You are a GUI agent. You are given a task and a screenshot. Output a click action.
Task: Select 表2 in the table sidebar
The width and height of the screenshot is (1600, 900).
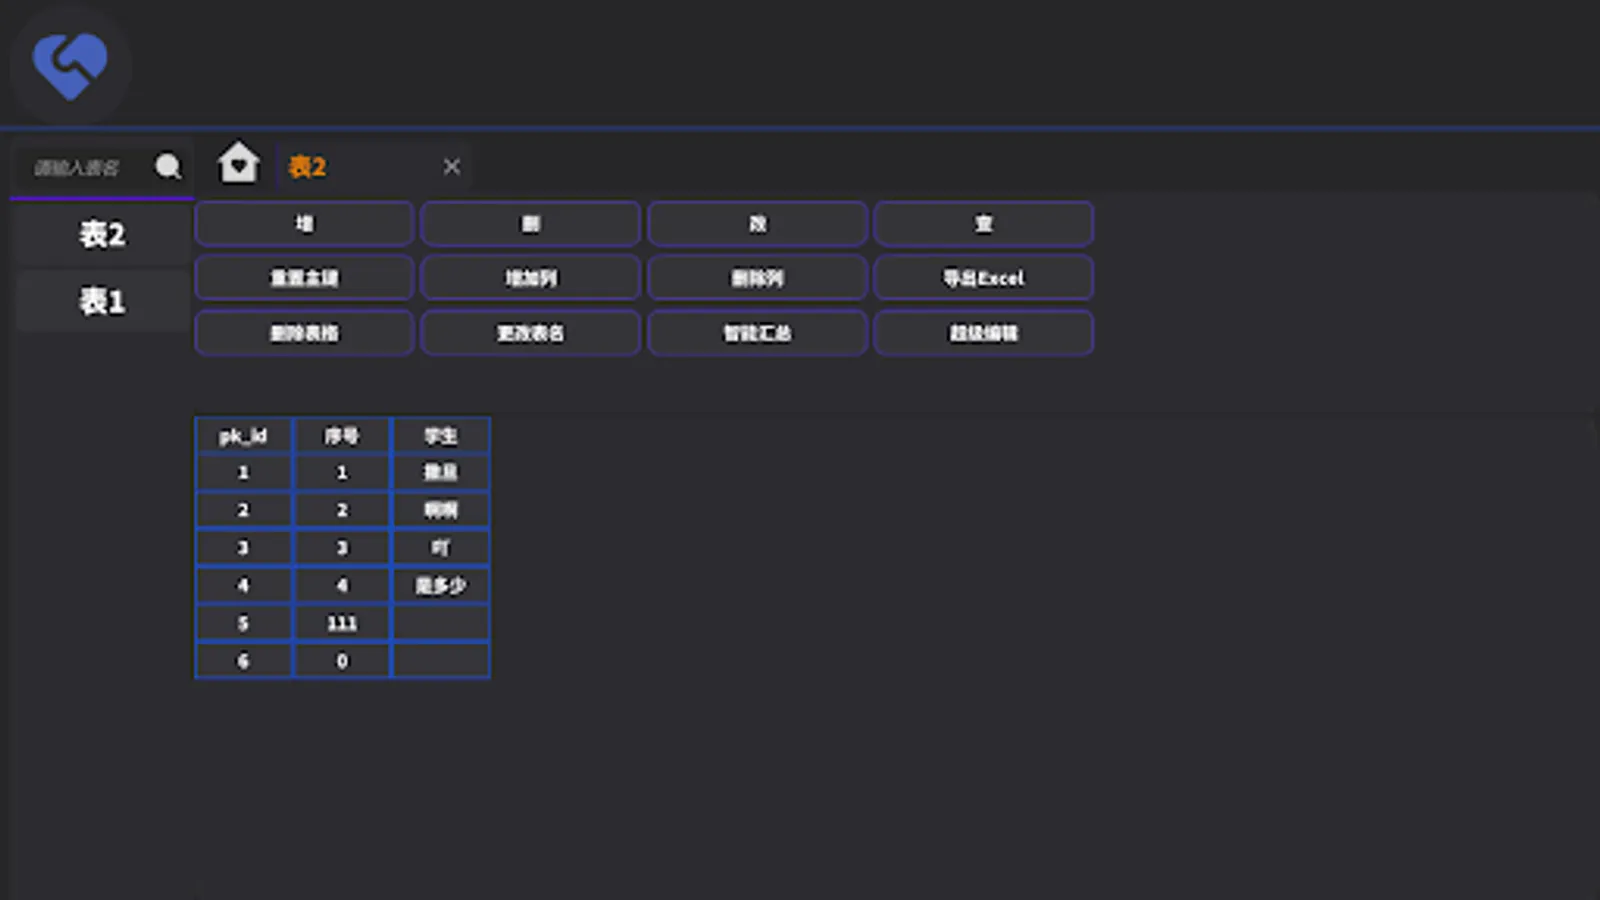pyautogui.click(x=101, y=233)
